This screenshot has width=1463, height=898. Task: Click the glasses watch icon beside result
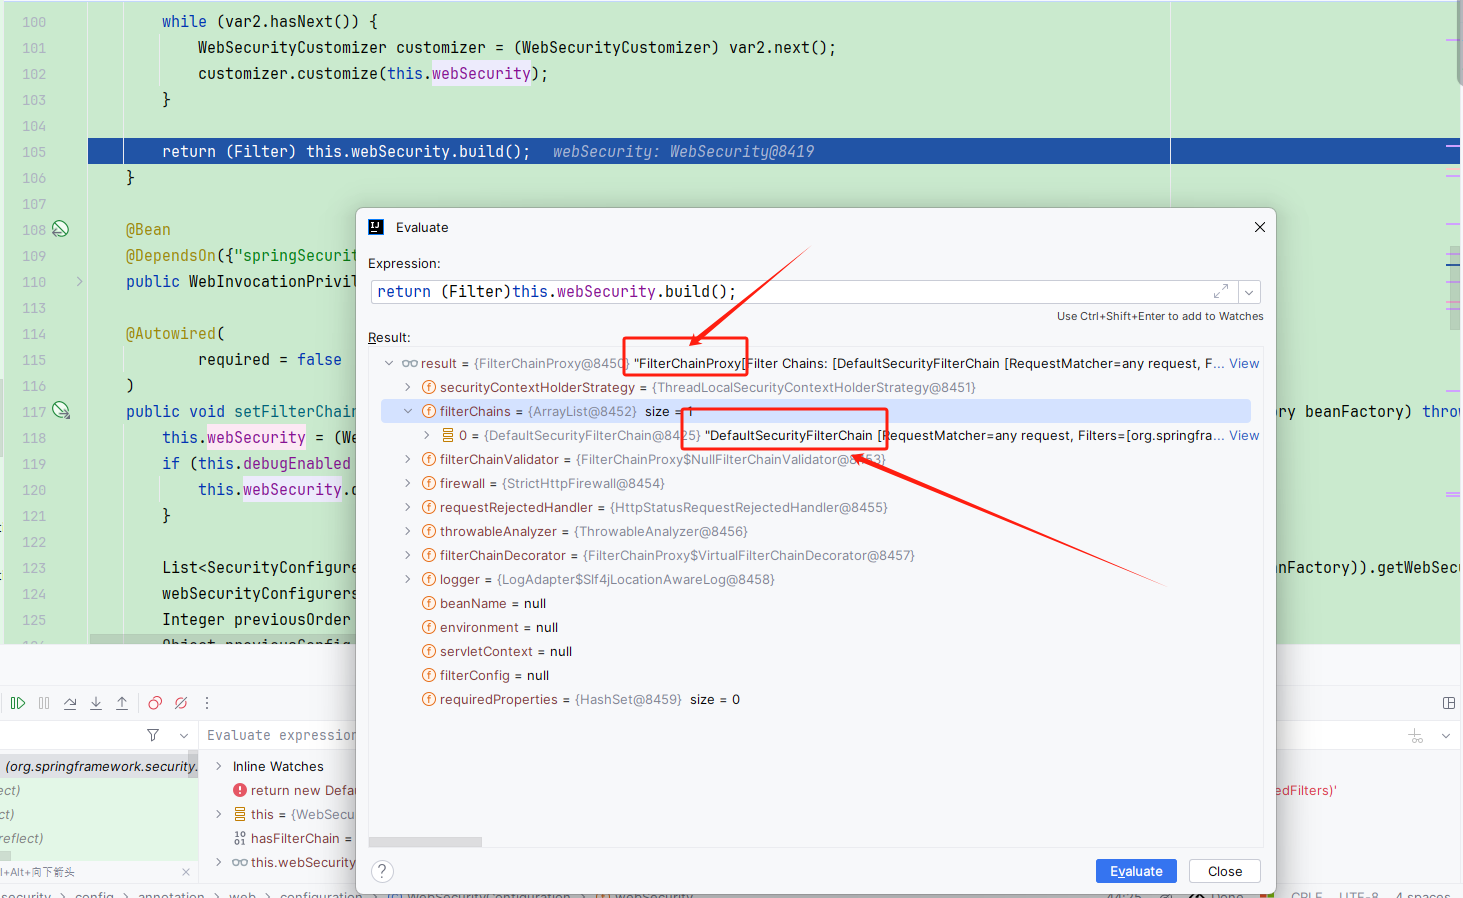point(409,363)
